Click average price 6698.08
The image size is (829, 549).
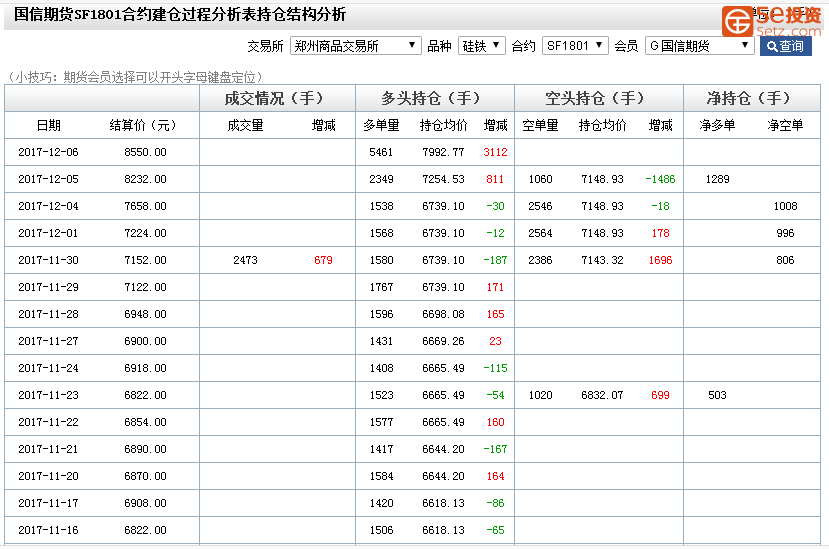(443, 314)
